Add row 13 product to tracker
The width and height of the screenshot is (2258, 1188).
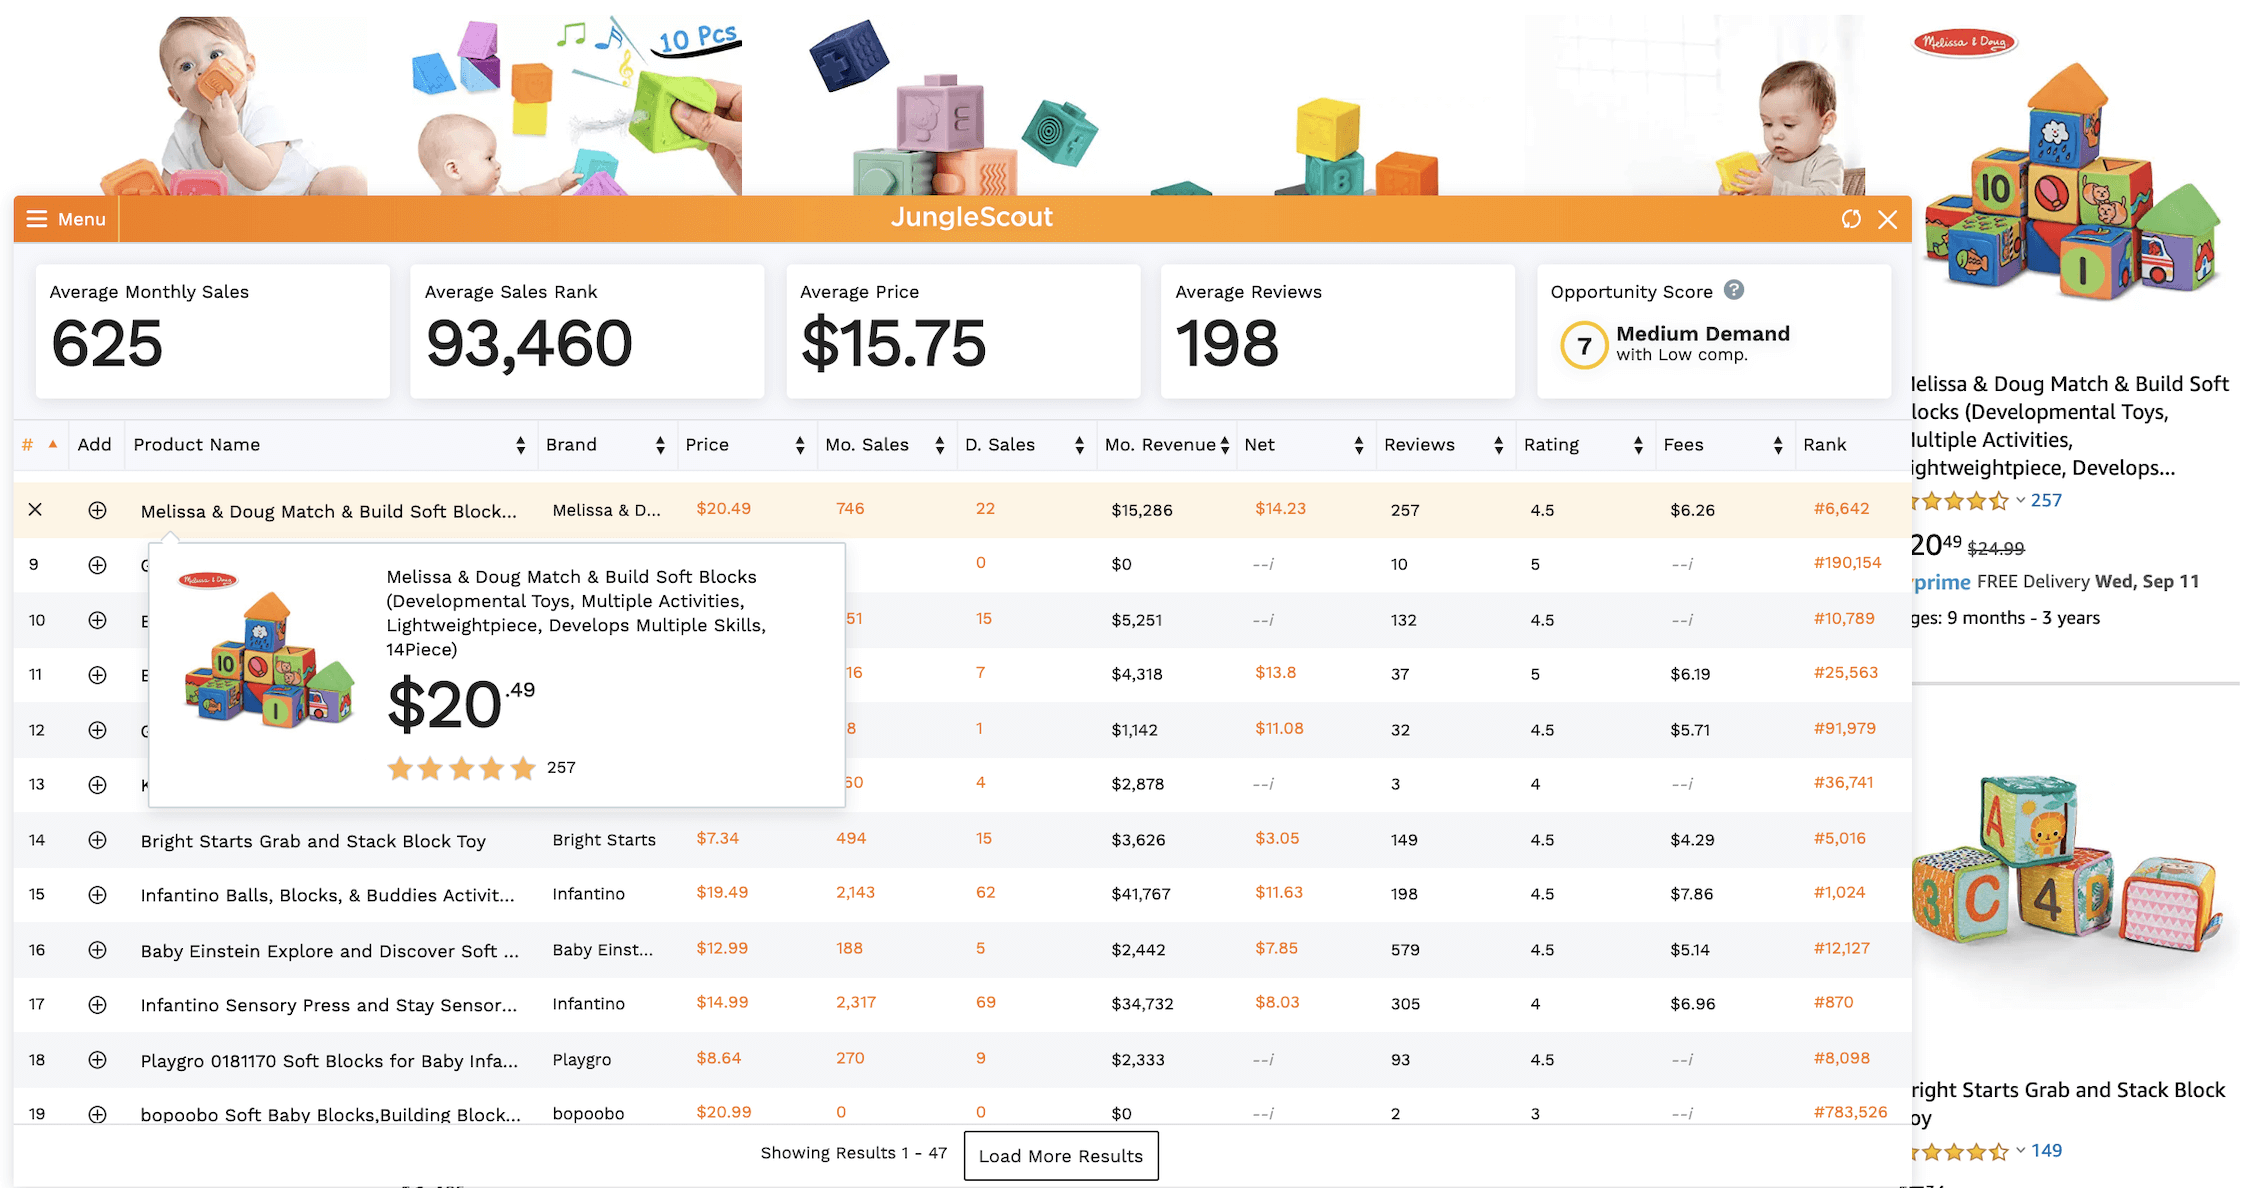point(97,785)
